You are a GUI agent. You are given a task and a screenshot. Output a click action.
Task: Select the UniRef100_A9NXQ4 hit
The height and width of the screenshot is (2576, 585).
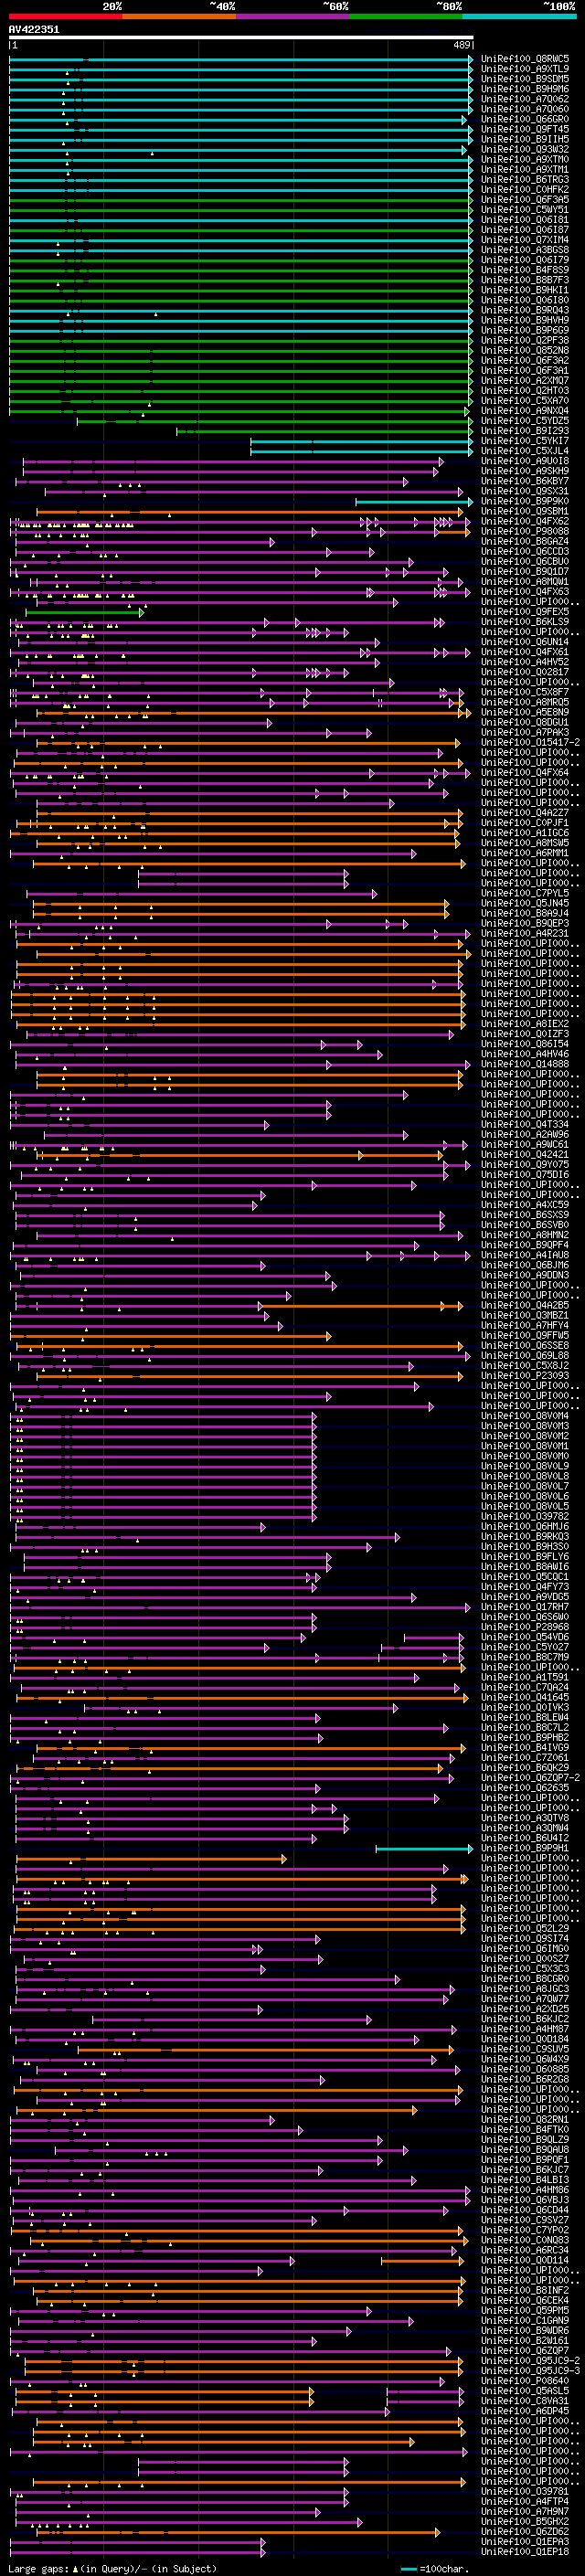[525, 410]
